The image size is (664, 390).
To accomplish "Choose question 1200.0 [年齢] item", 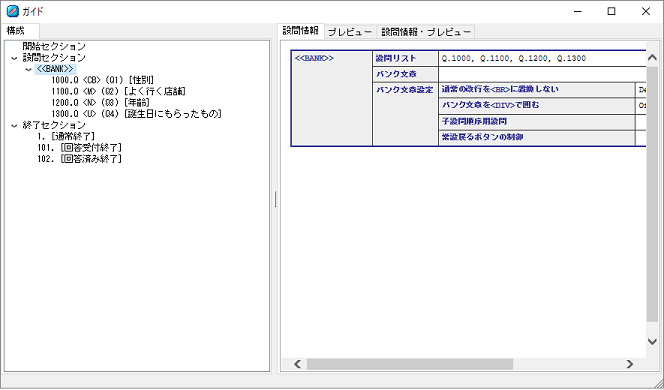I will coord(100,103).
